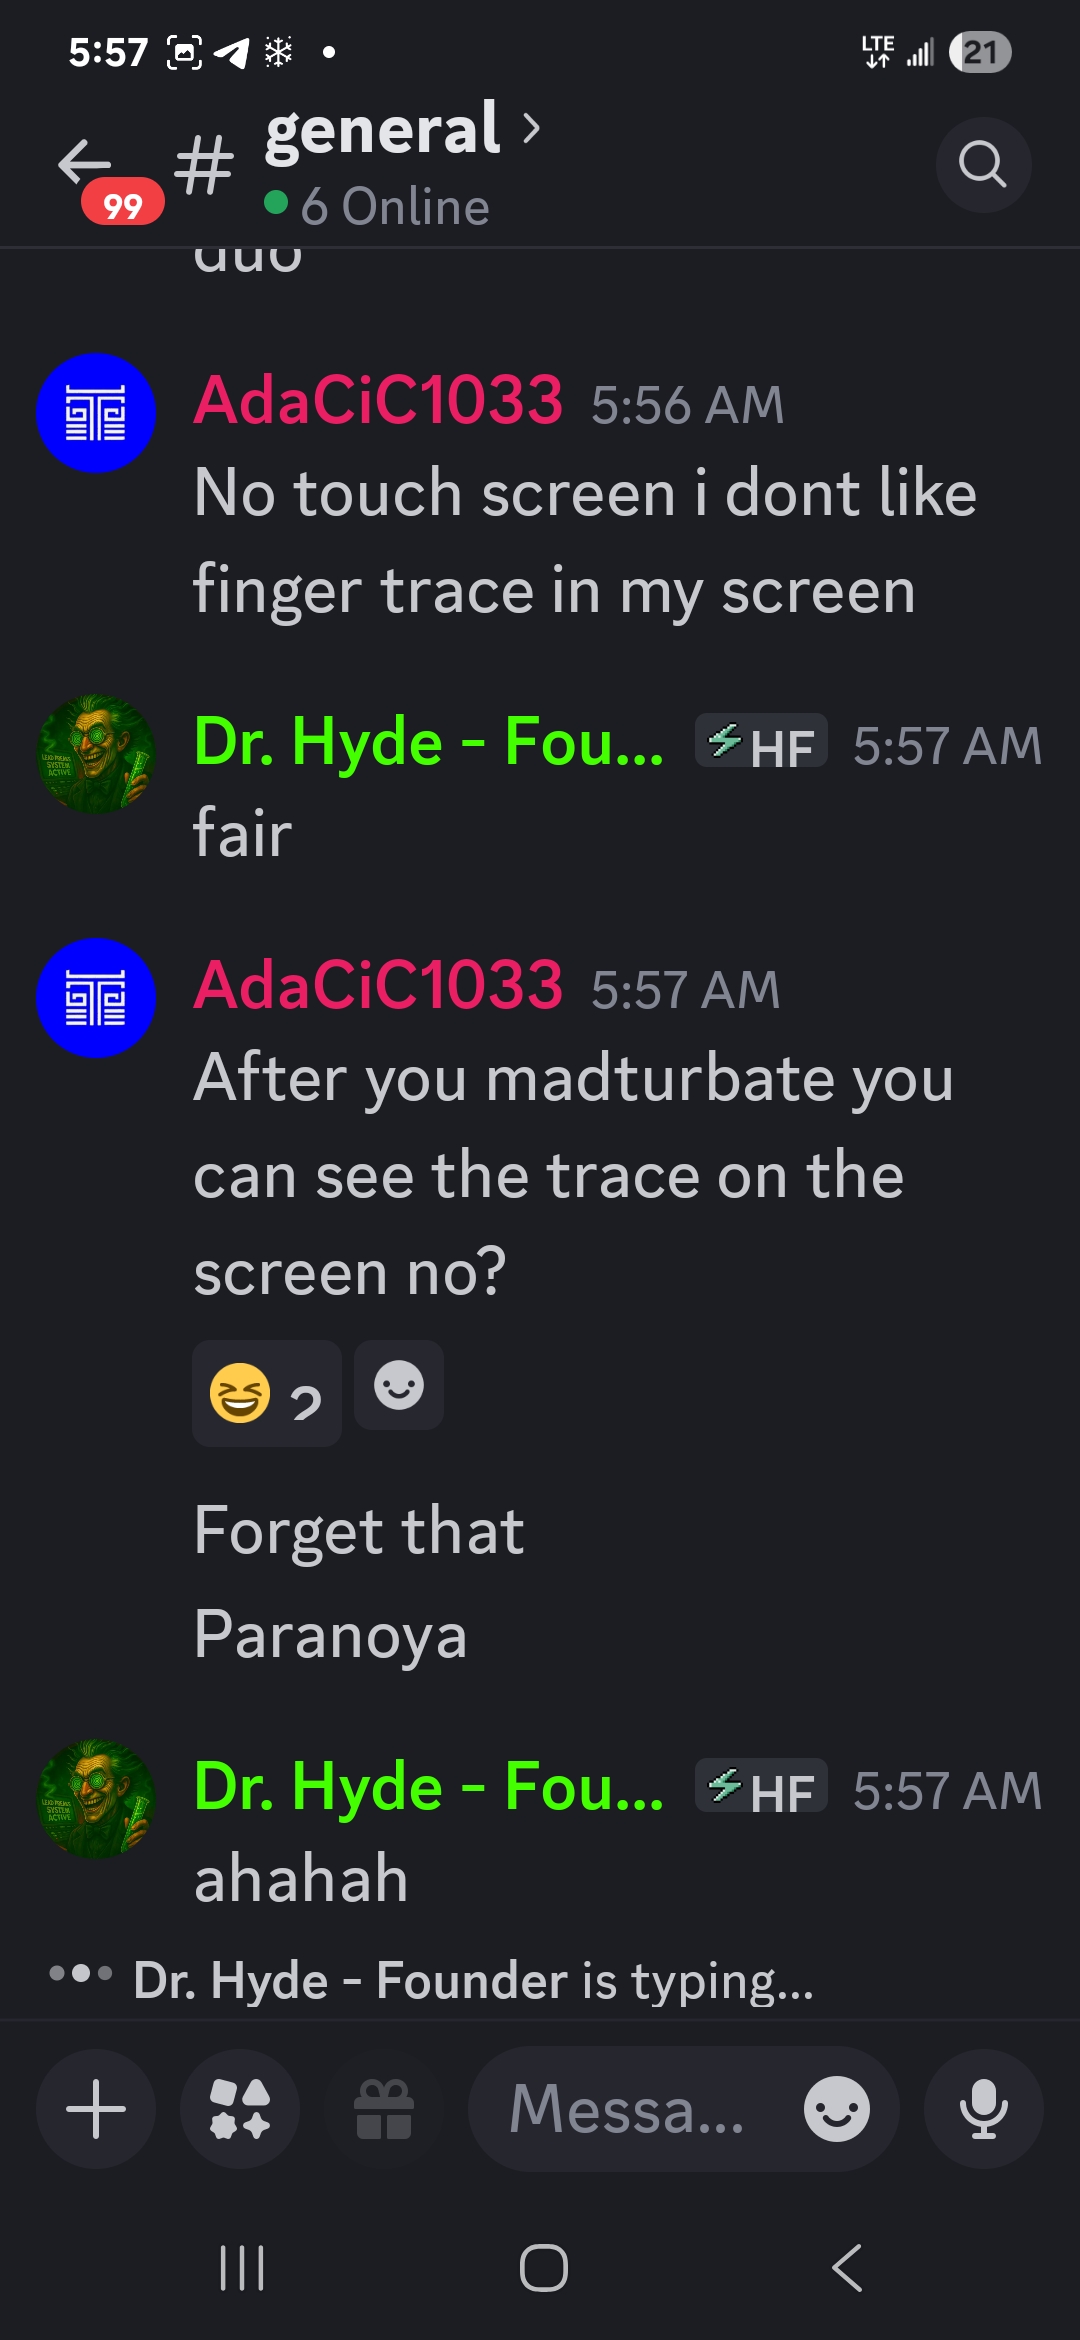The height and width of the screenshot is (2340, 1080).
Task: Open AdaCiC1033's blue avatar at 5:56 AM
Action: [x=96, y=413]
